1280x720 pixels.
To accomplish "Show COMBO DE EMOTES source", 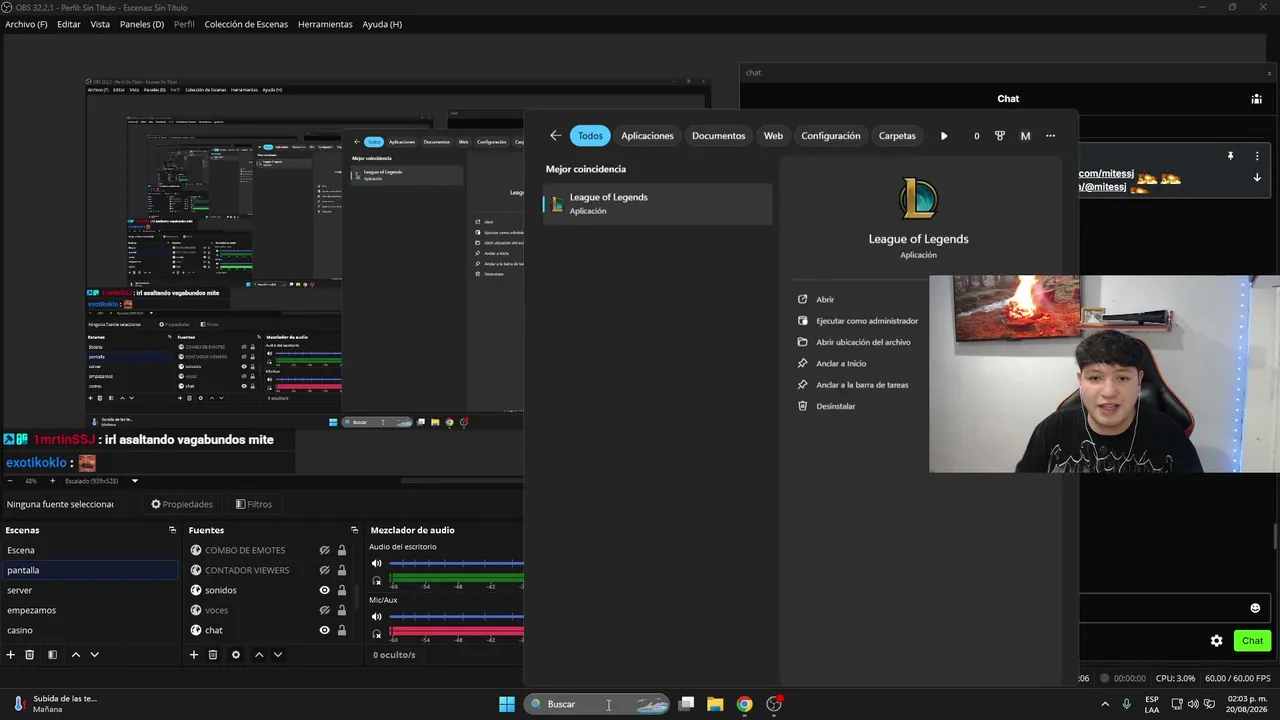I will coord(324,550).
